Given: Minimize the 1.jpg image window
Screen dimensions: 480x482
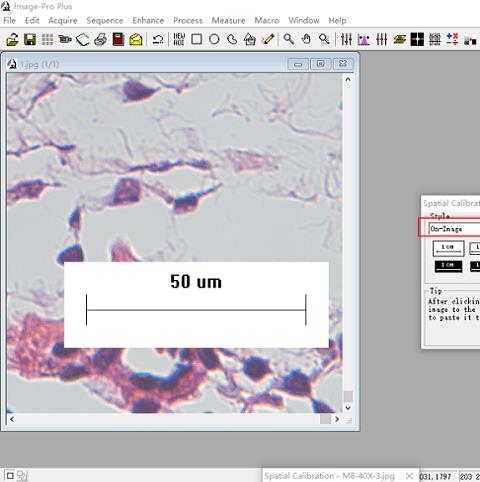Looking at the screenshot, I should 298,64.
